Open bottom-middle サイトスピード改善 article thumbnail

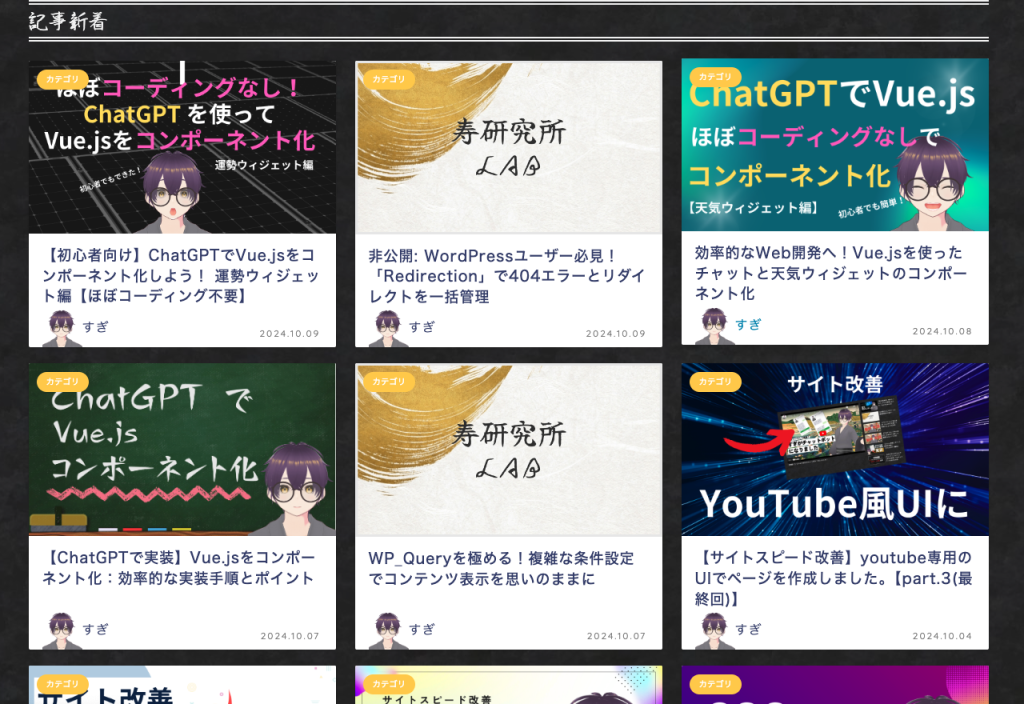(x=508, y=685)
